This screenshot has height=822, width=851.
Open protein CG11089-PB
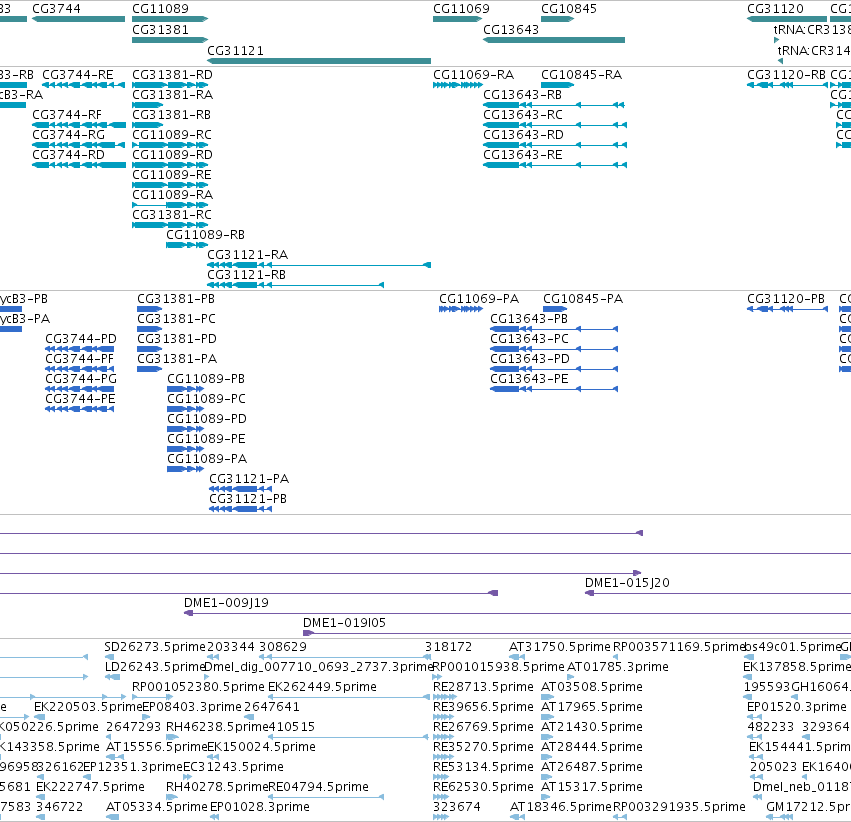click(206, 379)
